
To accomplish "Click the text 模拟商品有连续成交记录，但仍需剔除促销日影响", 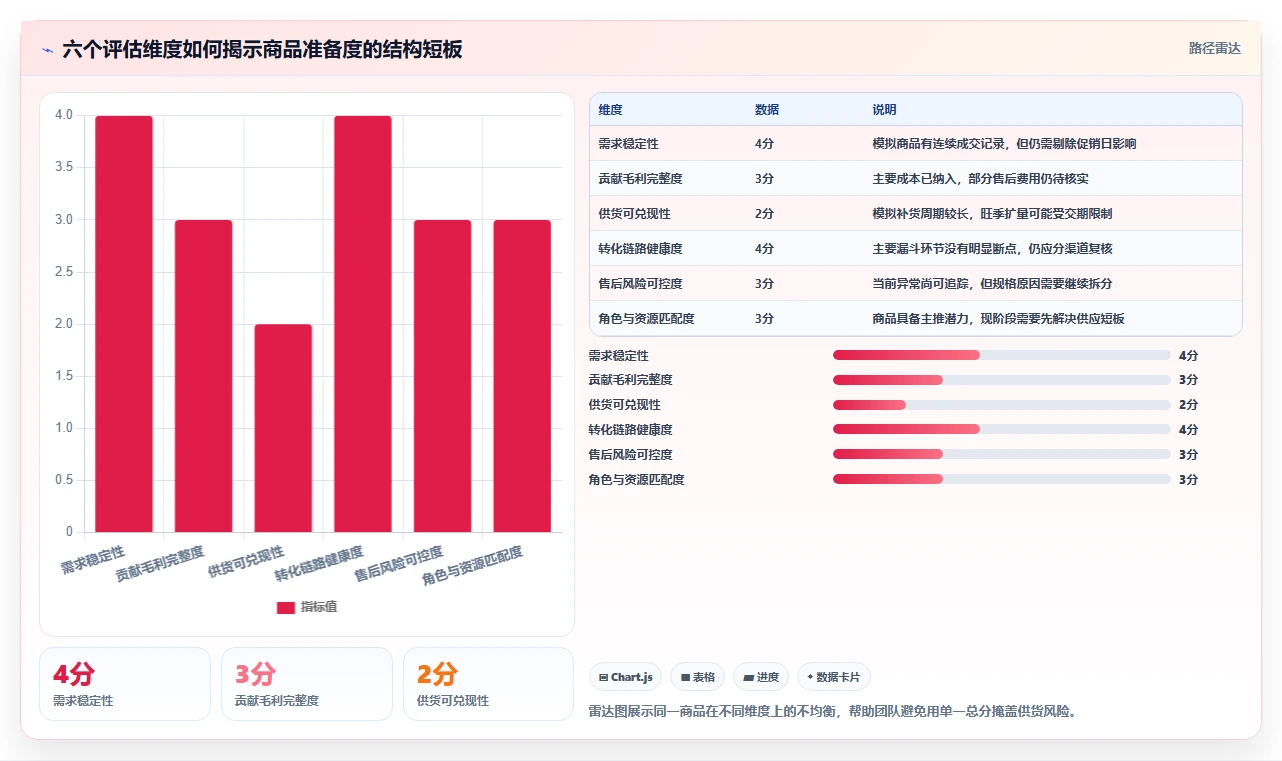I will 1004,144.
